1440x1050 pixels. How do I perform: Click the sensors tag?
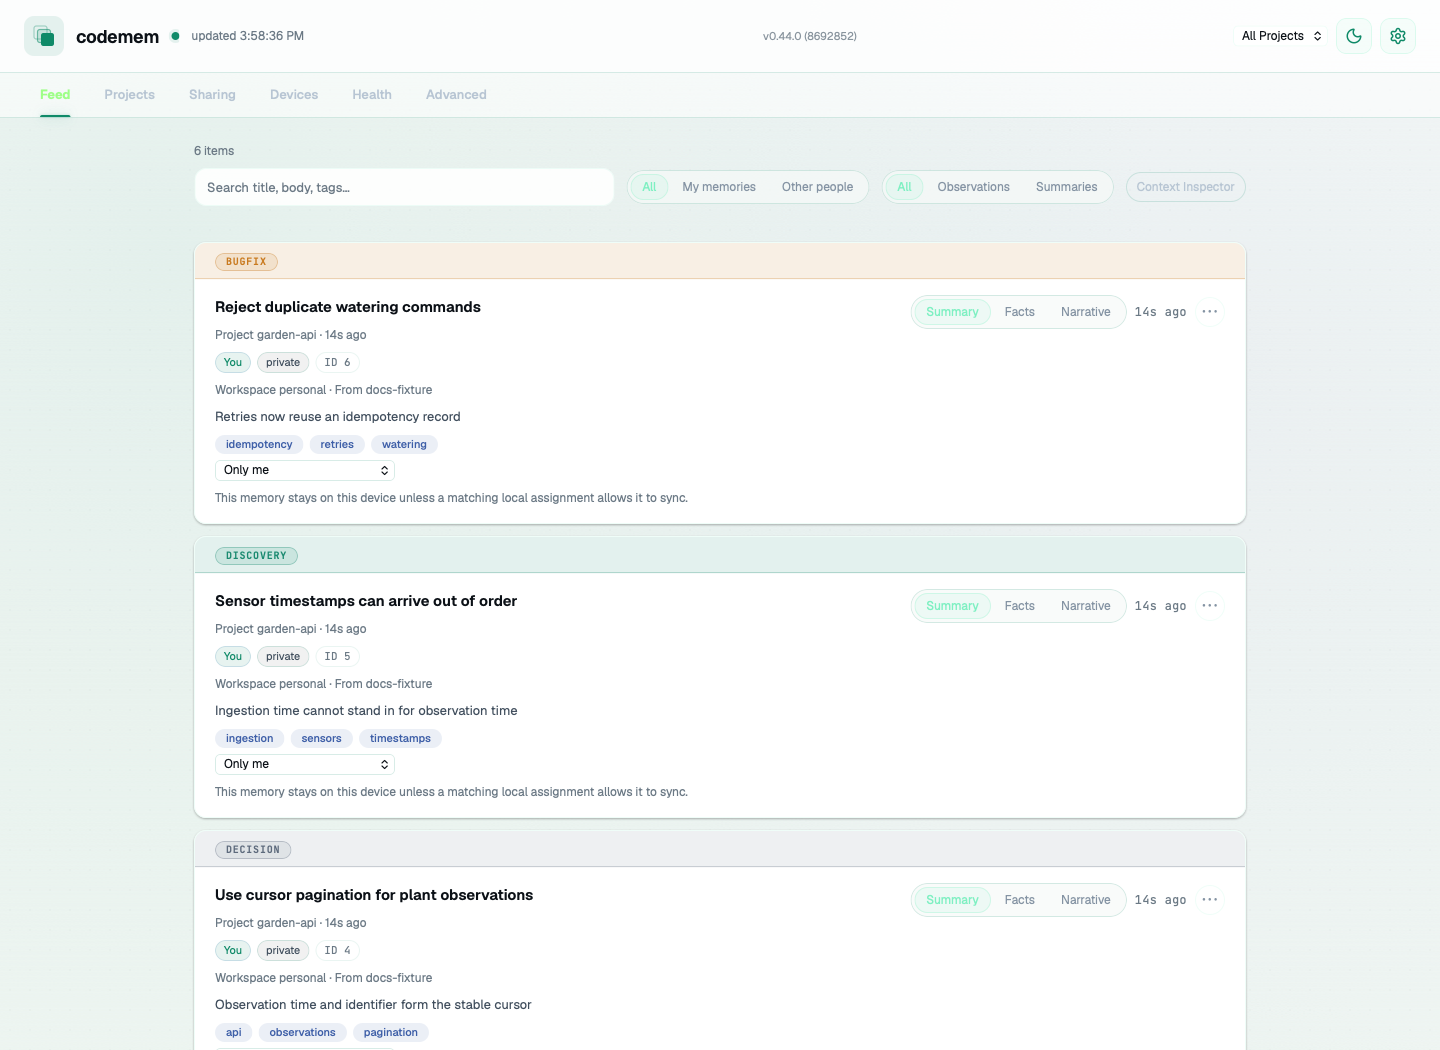tap(322, 739)
